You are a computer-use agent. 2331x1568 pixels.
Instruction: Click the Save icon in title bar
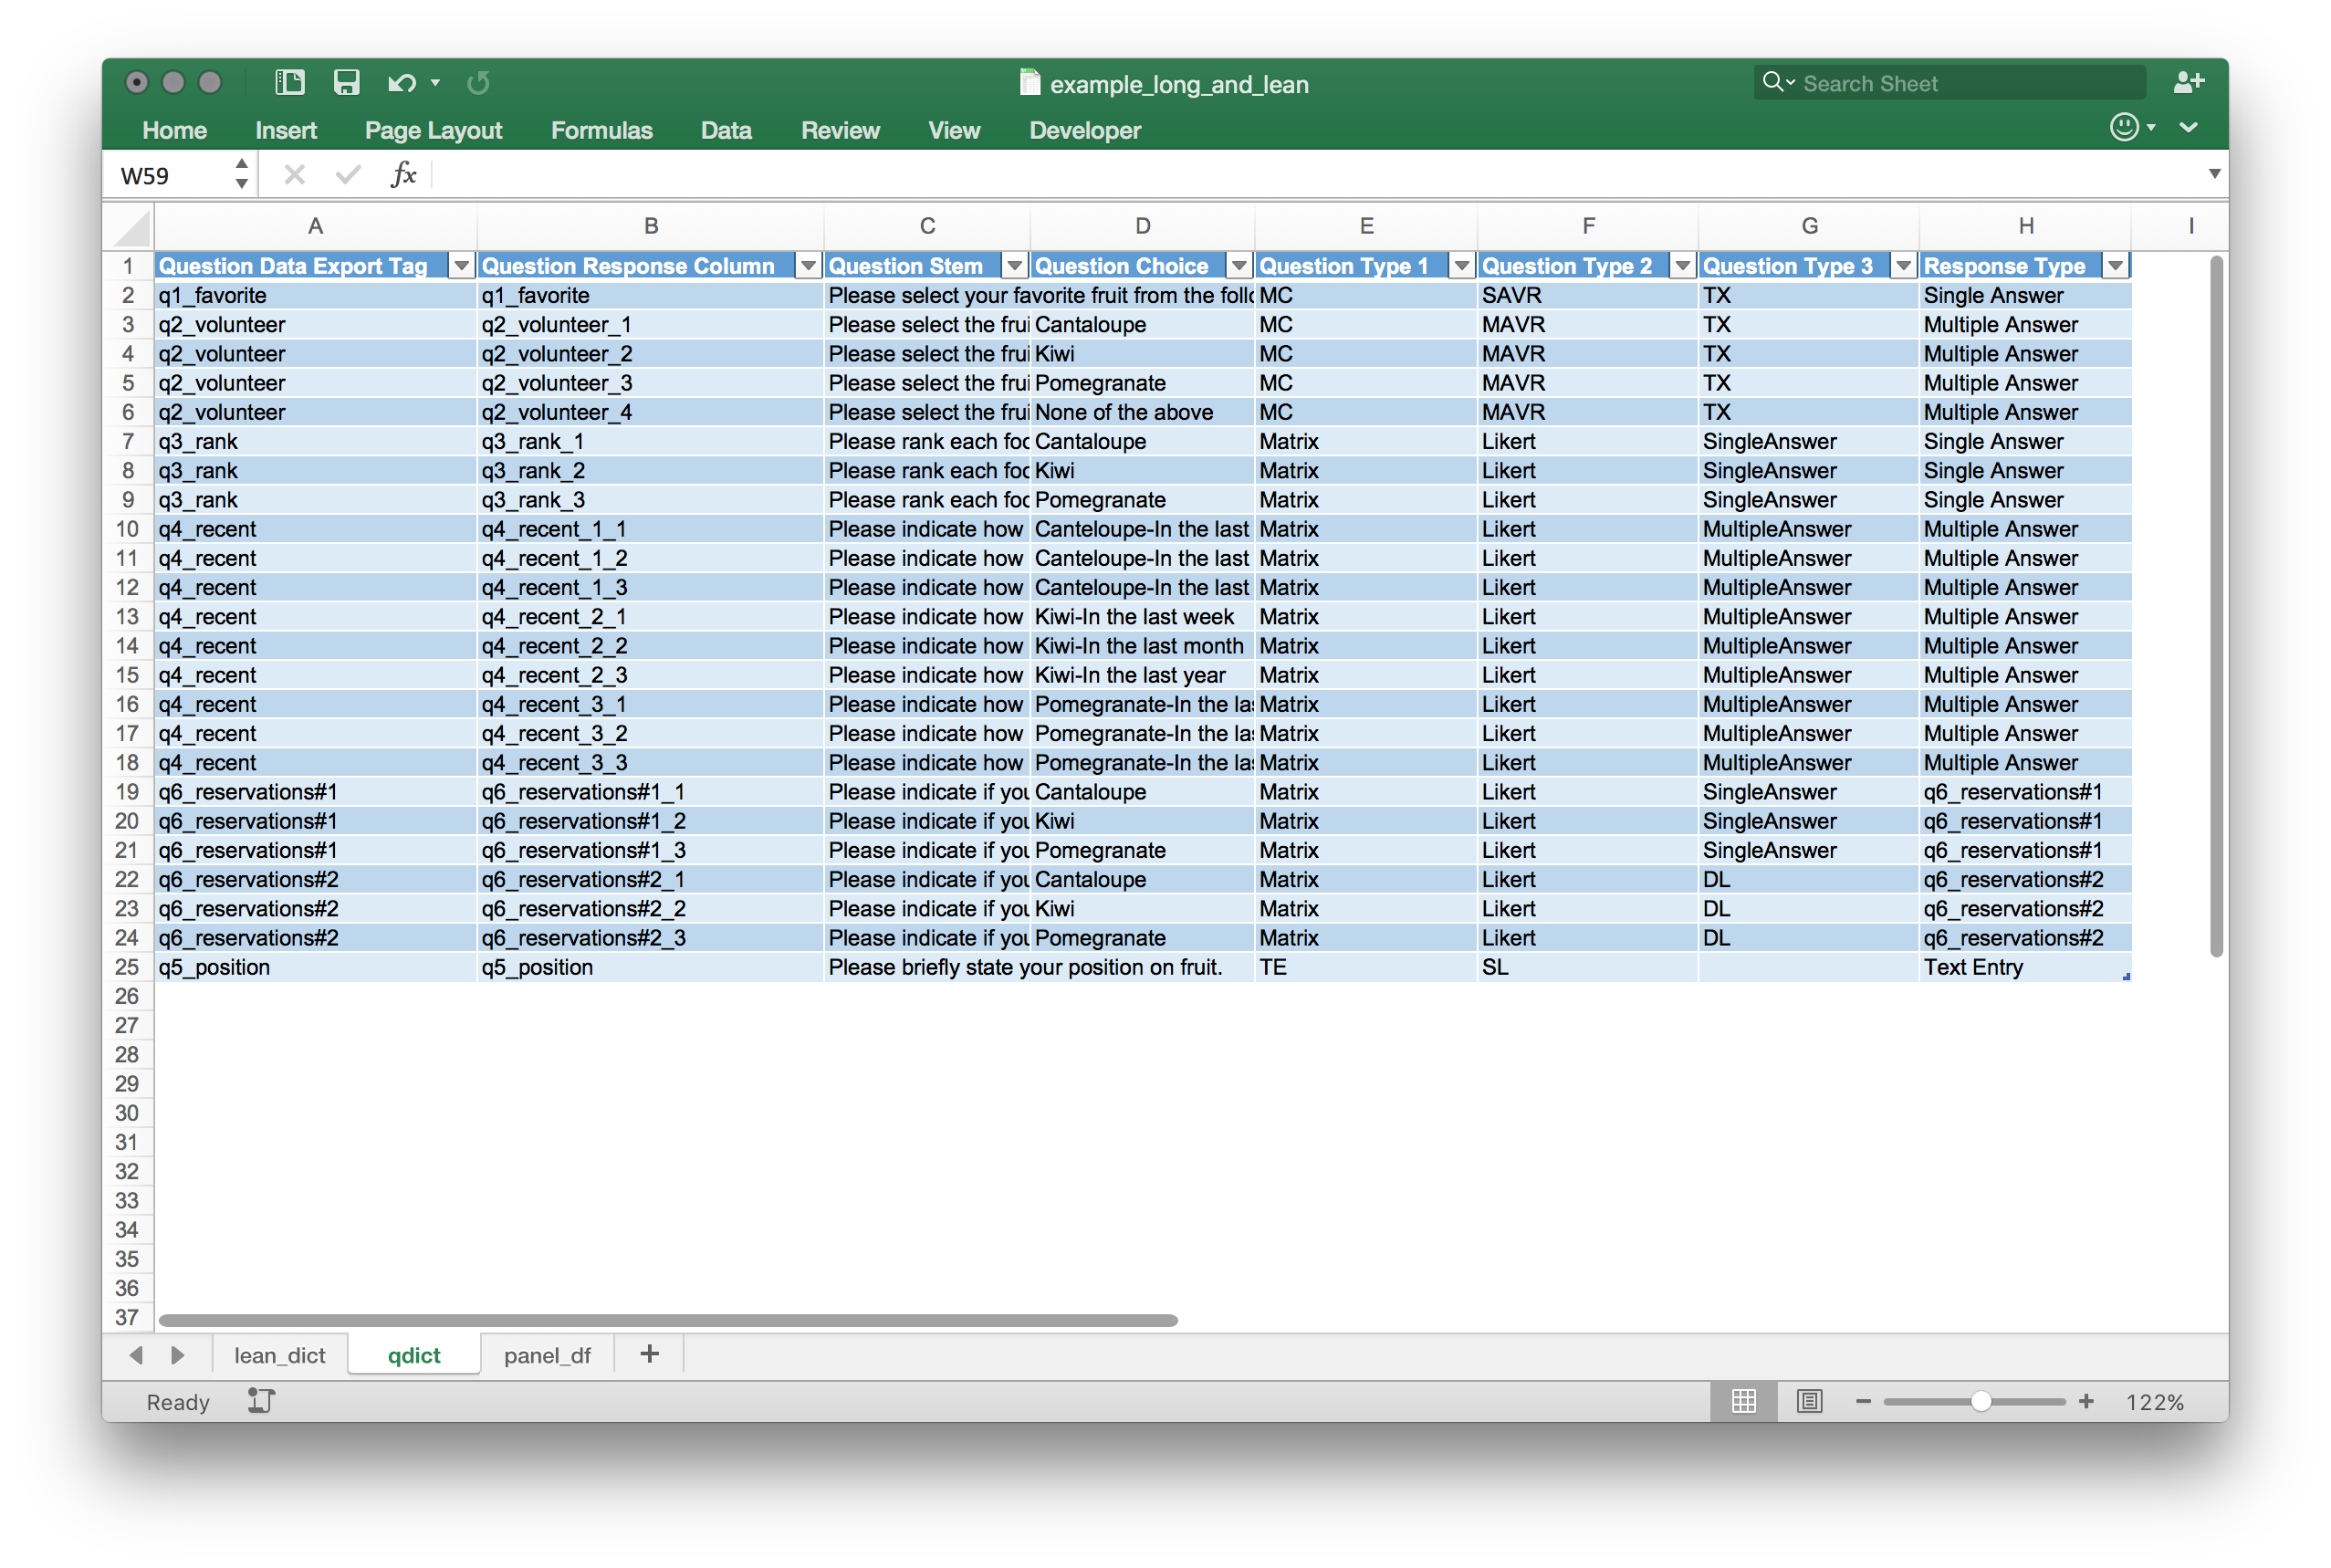pyautogui.click(x=346, y=83)
